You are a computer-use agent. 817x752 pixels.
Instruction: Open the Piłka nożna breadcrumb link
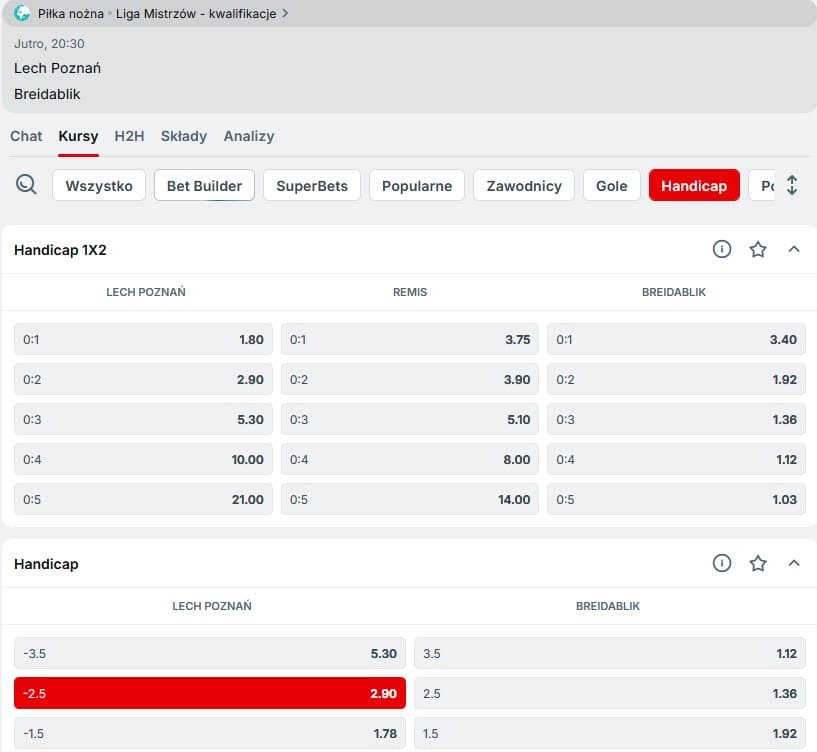click(71, 14)
